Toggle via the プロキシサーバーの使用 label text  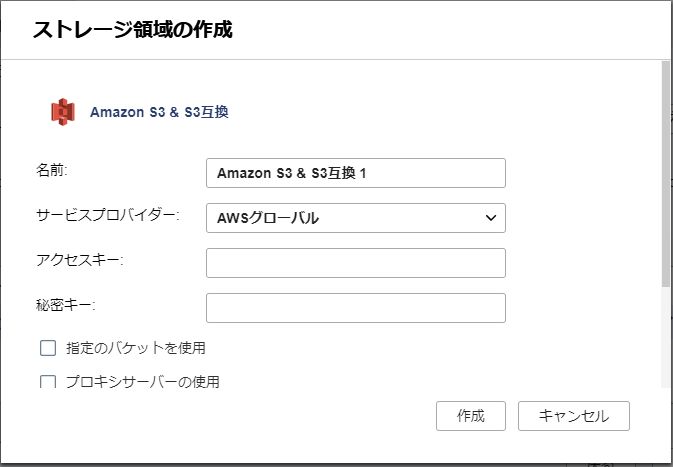pos(142,382)
